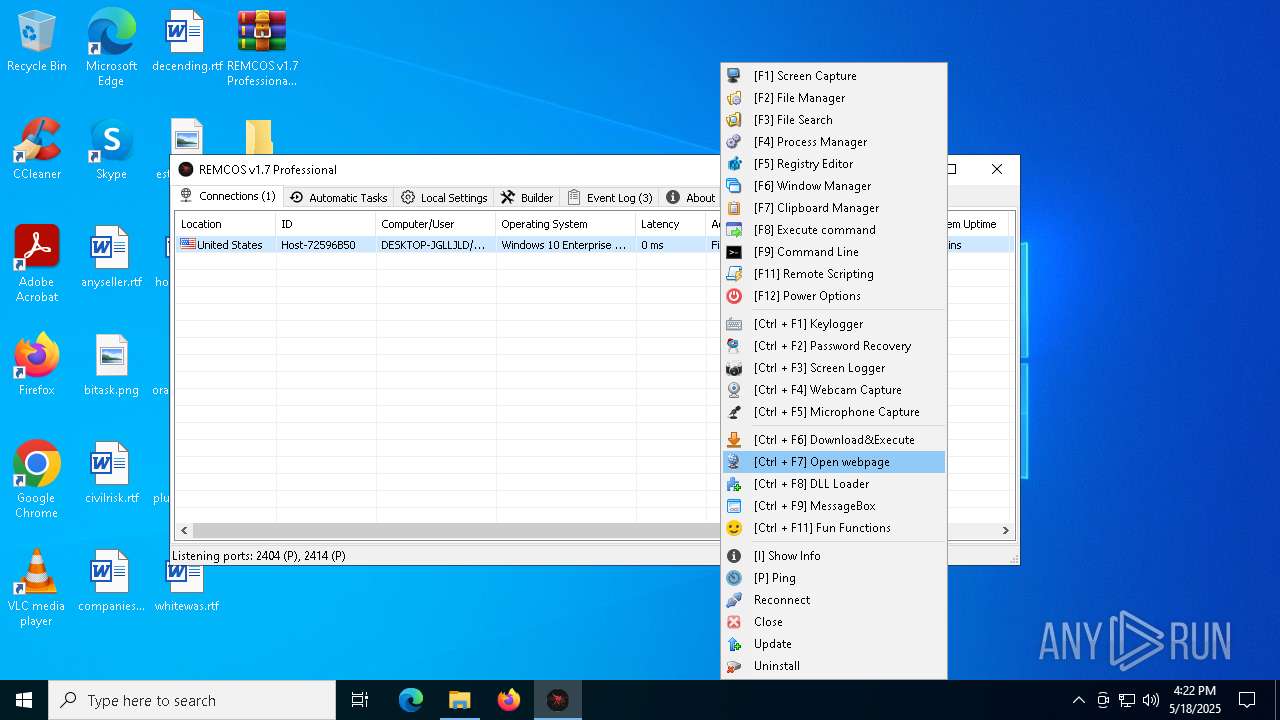Click the DLL Loader icon

[734, 484]
